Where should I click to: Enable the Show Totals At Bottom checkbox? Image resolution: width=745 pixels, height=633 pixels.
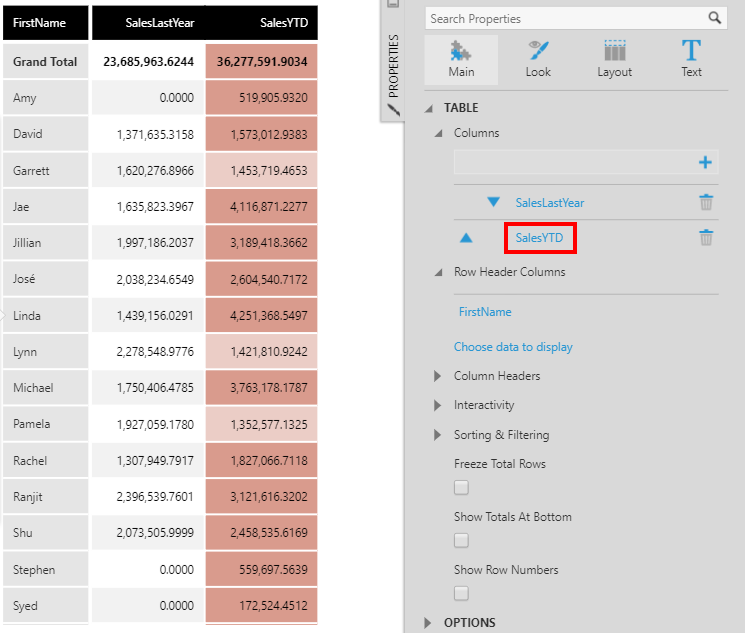pyautogui.click(x=461, y=540)
